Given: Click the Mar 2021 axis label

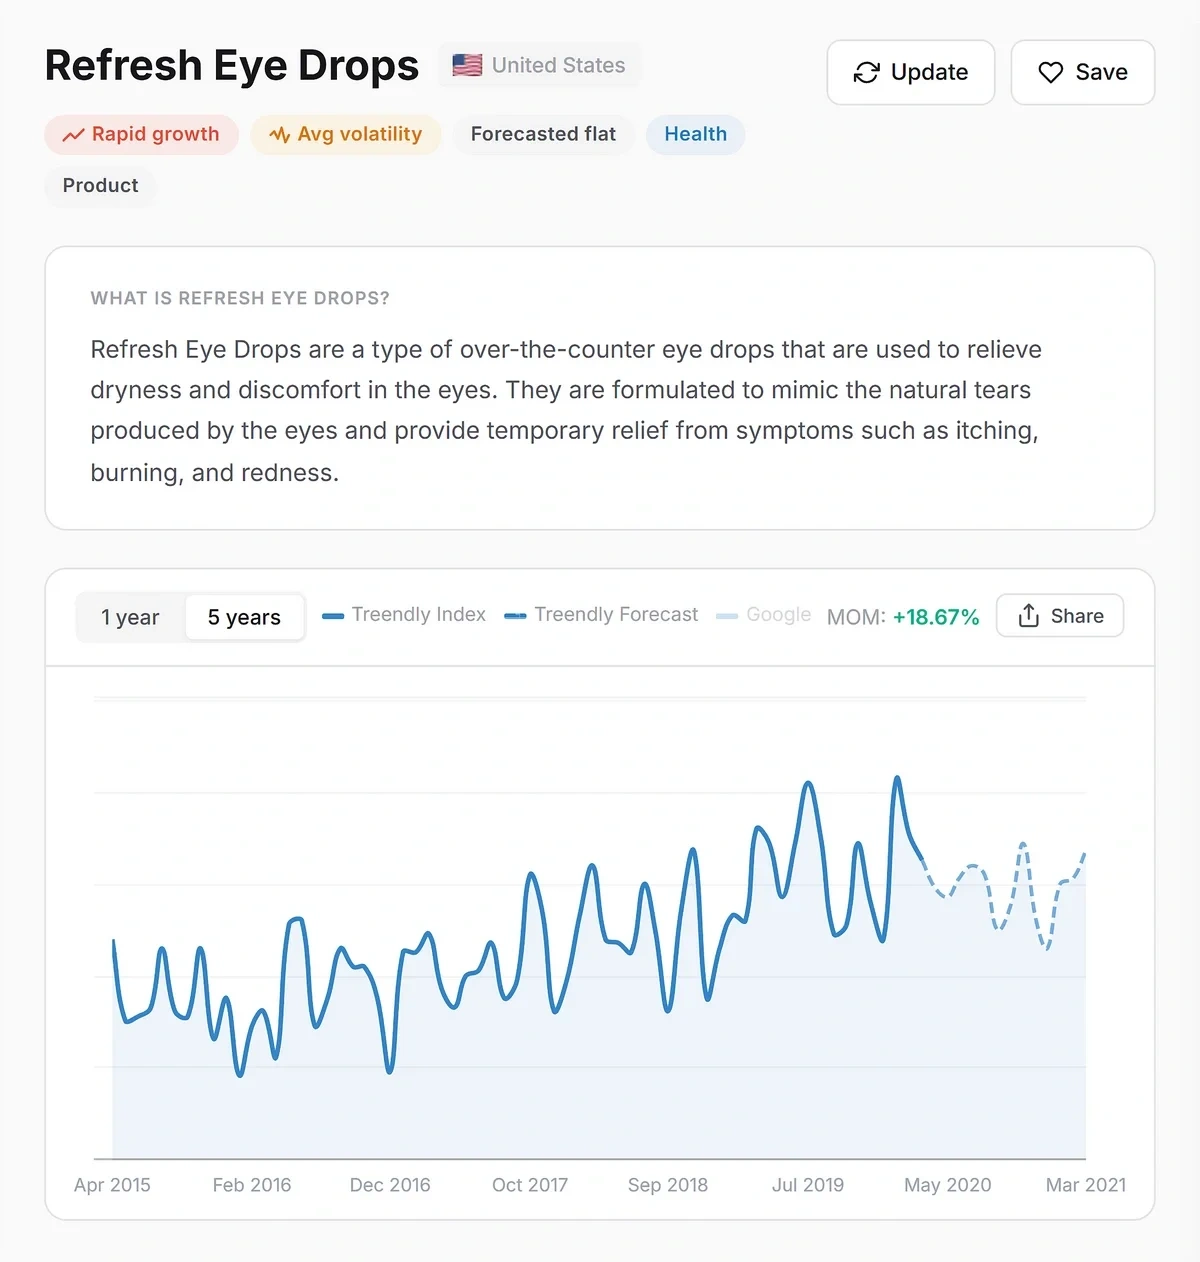Looking at the screenshot, I should (x=1086, y=1185).
